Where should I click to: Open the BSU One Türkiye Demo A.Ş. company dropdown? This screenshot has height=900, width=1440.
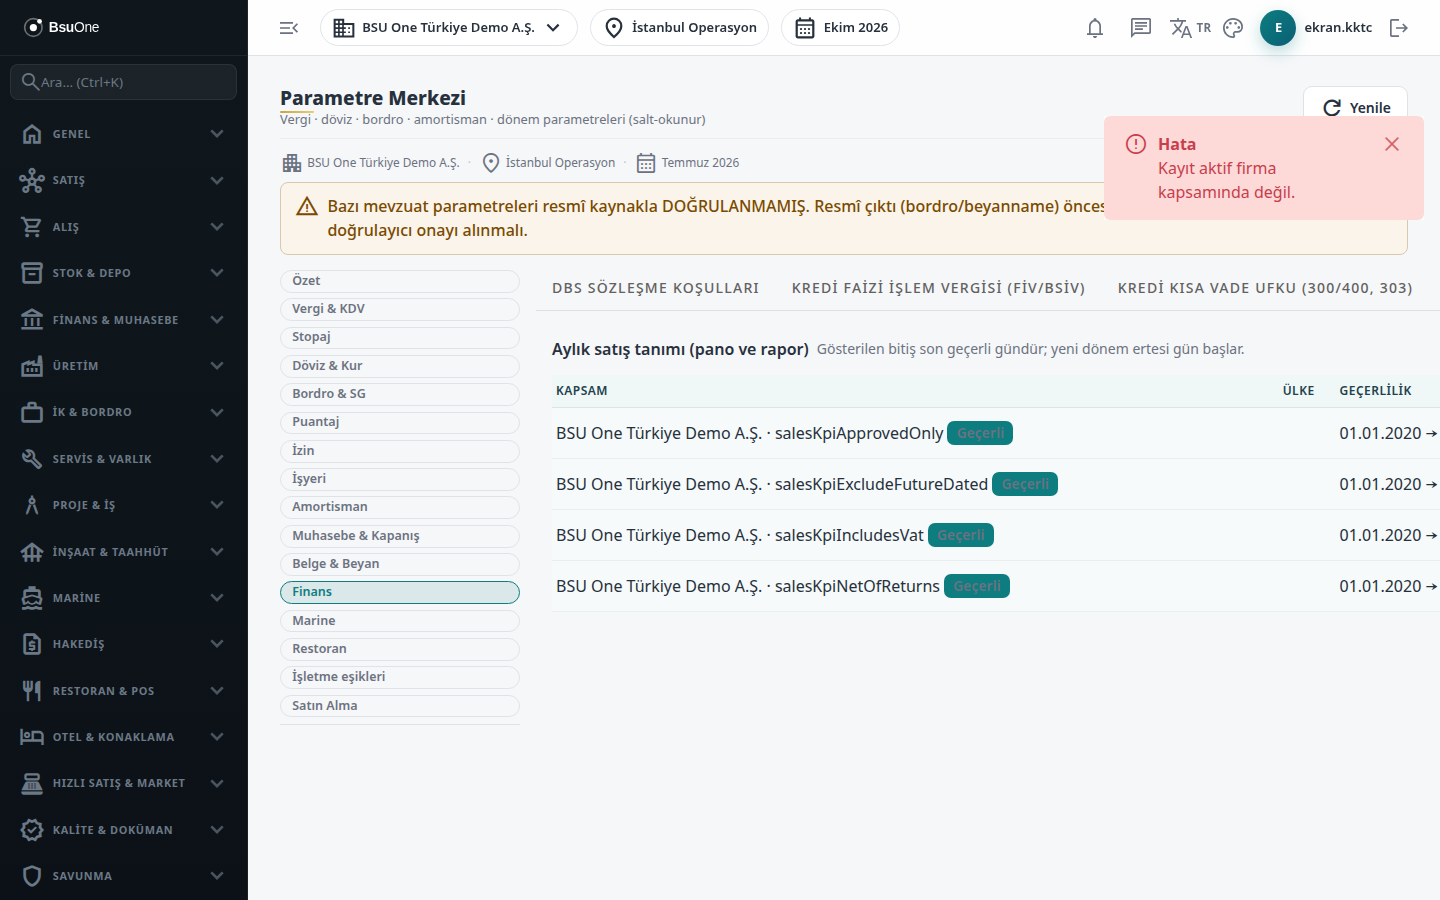[449, 28]
